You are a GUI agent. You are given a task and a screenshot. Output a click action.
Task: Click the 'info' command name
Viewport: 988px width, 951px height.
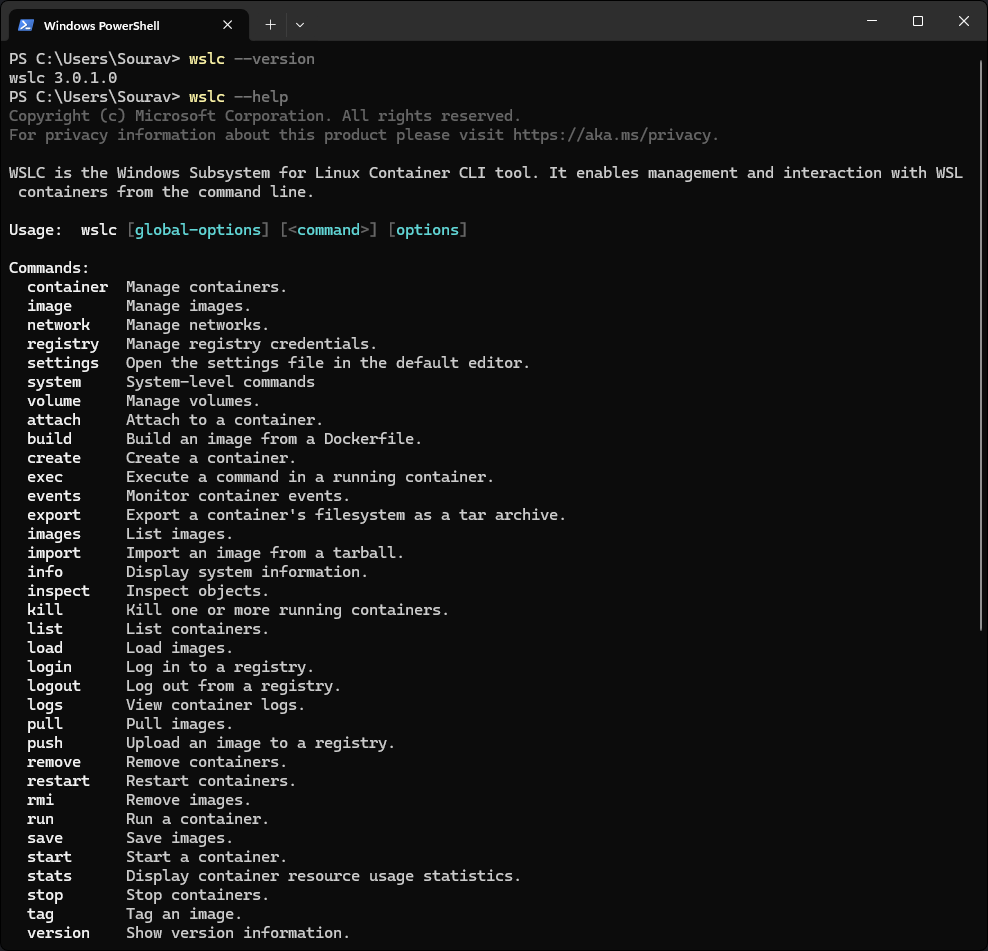(45, 572)
